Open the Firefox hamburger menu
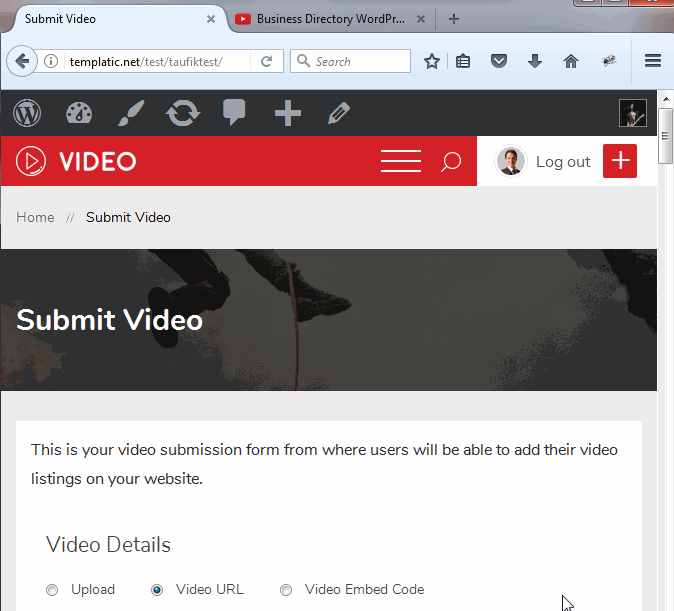The height and width of the screenshot is (611, 674). tap(653, 61)
